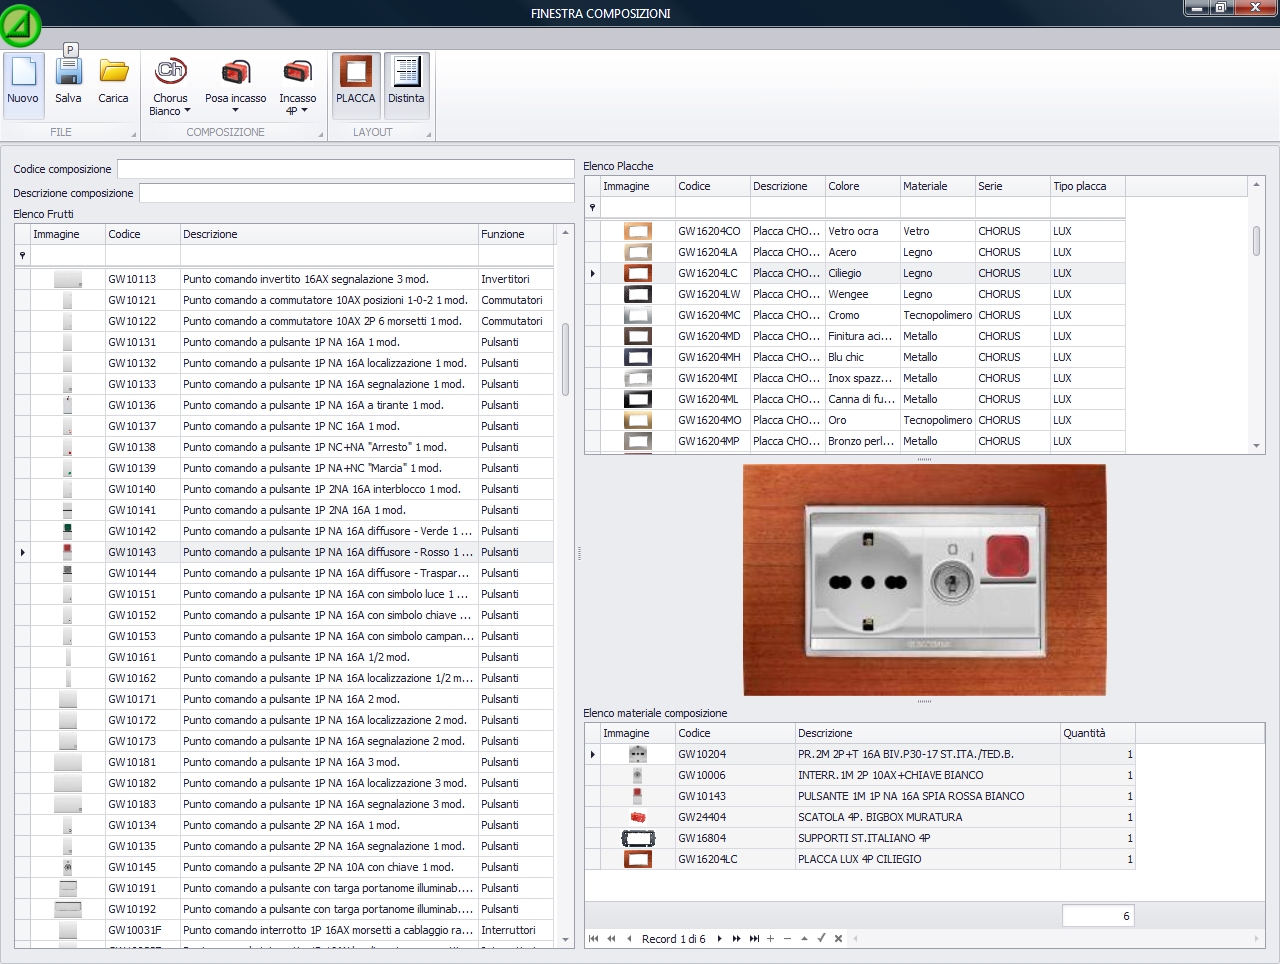This screenshot has width=1280, height=964.
Task: Click the edit record triangle icon
Action: [x=804, y=939]
